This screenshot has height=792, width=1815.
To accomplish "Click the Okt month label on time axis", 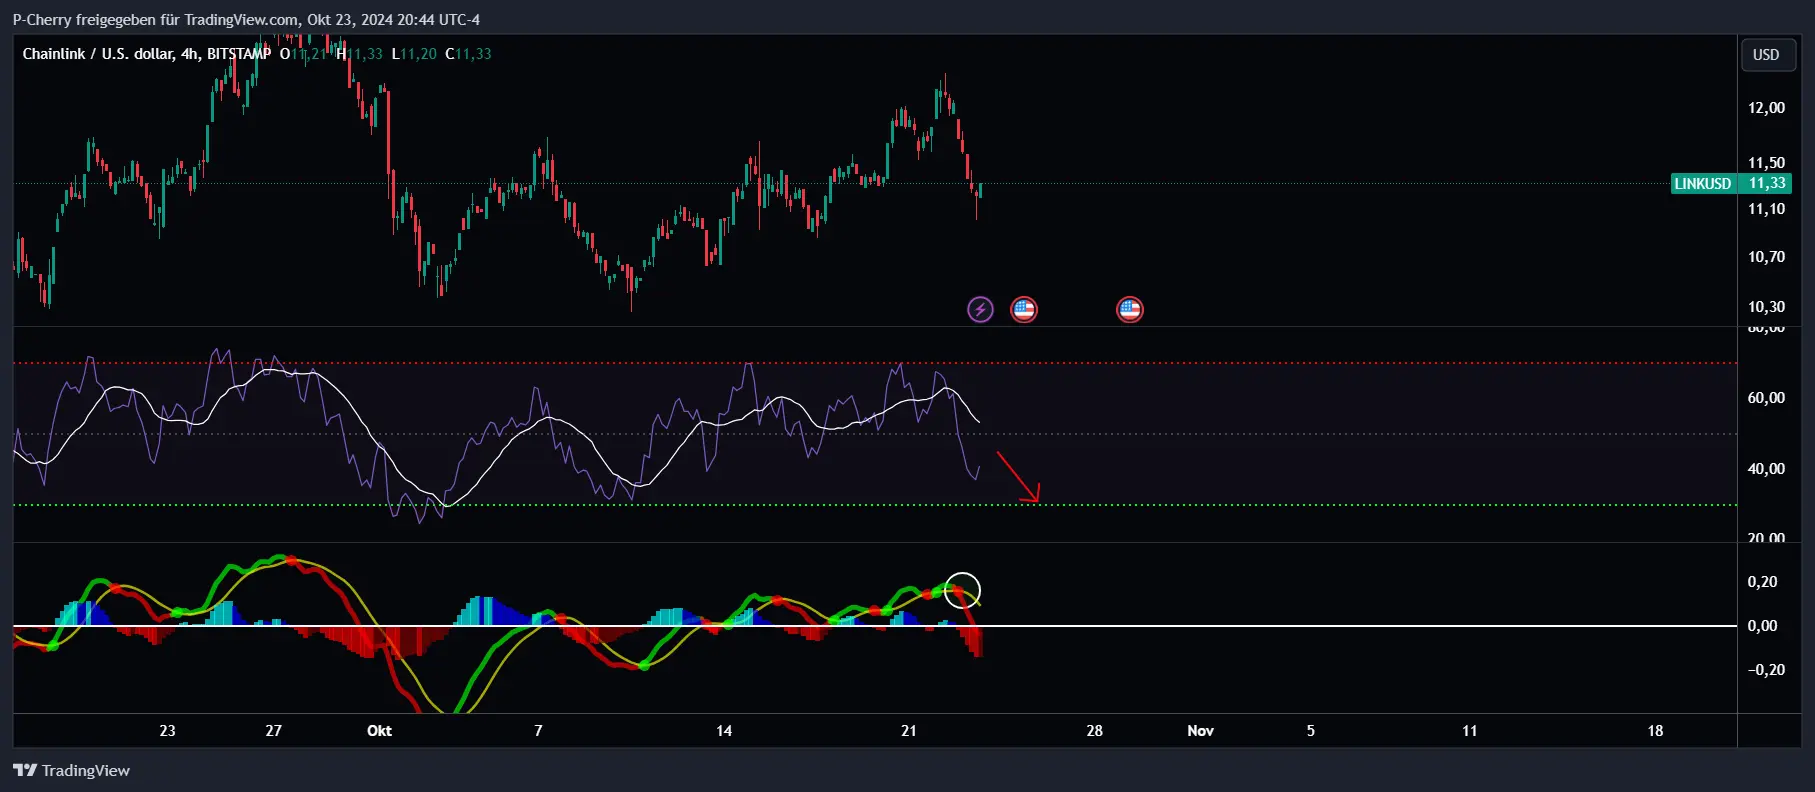I will tap(379, 731).
